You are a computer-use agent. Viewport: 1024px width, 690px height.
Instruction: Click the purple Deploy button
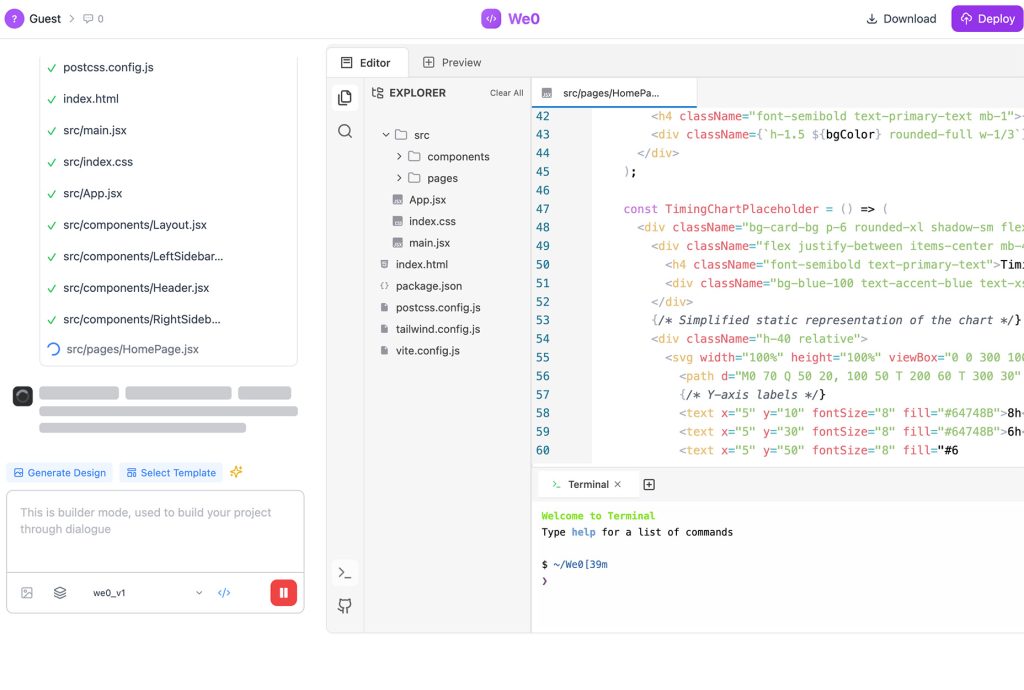click(x=987, y=19)
